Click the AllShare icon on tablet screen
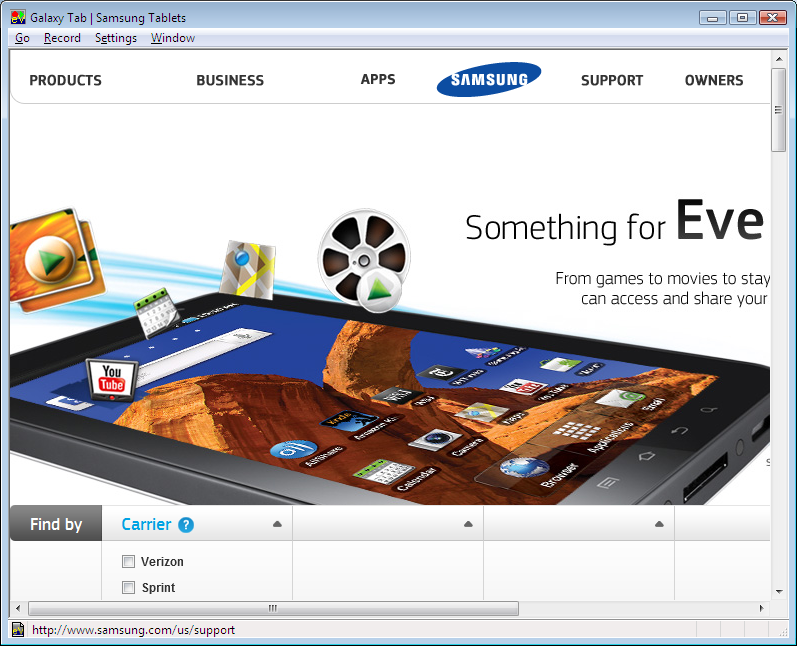797x646 pixels. (294, 449)
